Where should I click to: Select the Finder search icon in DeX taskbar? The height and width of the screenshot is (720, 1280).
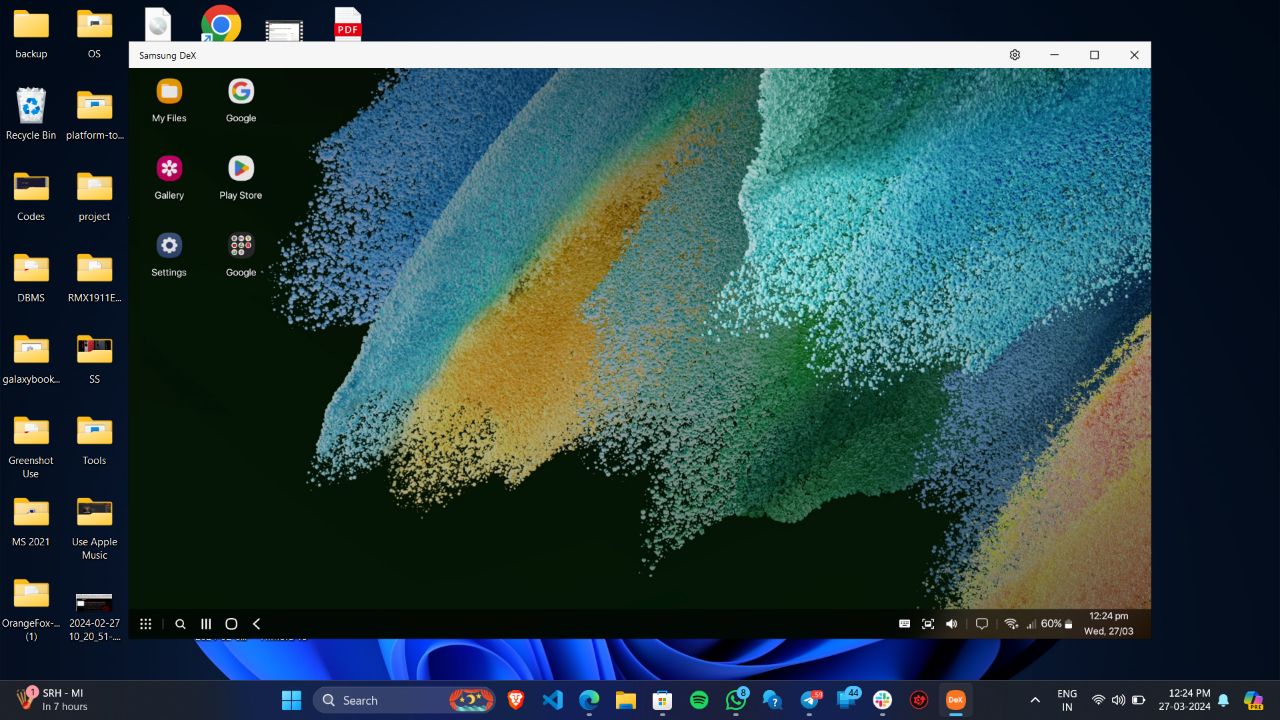pyautogui.click(x=180, y=623)
